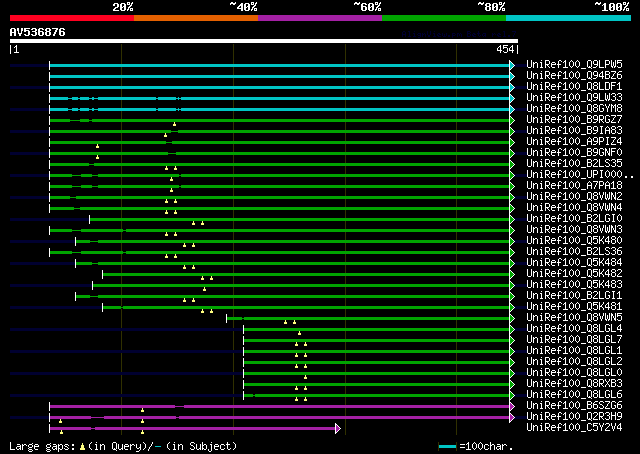The height and width of the screenshot is (454, 640).
Task: Click the UniRef100_Q94BZ6 hit label
Action: pyautogui.click(x=574, y=75)
